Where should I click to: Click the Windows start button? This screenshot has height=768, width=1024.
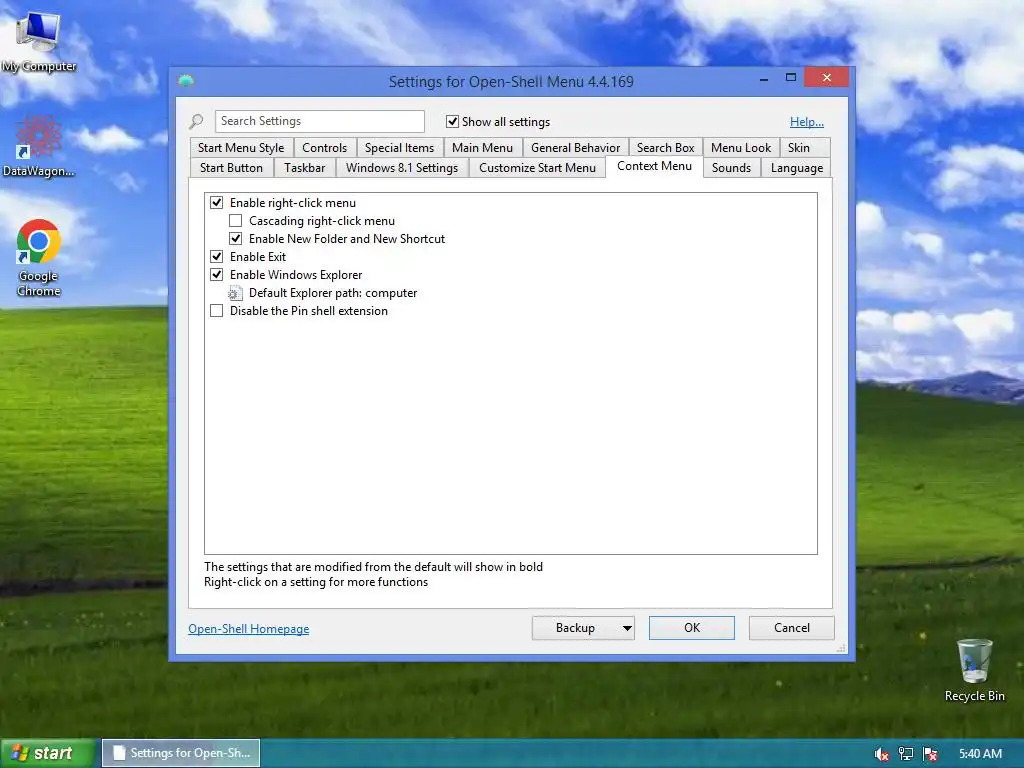coord(47,754)
